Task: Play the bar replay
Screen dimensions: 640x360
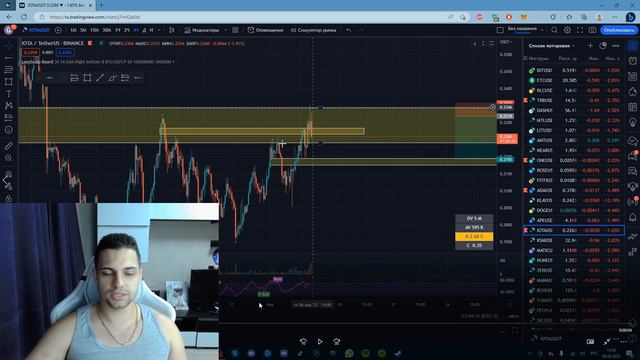Action: tap(320, 342)
